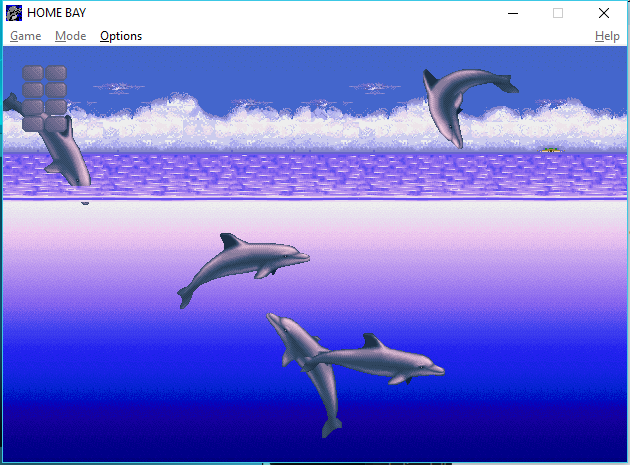Click the dolphin diving behind the grey blocks

66,155
